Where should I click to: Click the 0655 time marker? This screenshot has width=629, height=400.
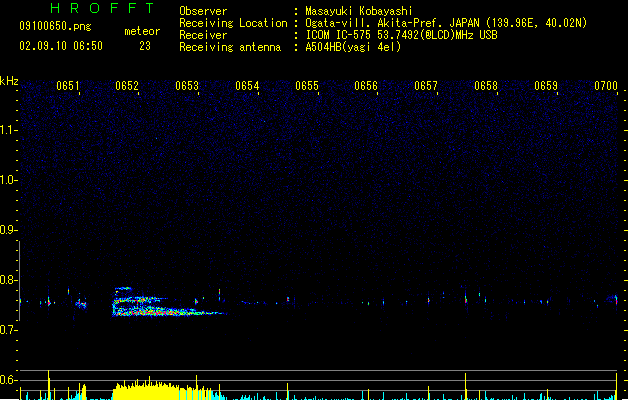click(307, 86)
